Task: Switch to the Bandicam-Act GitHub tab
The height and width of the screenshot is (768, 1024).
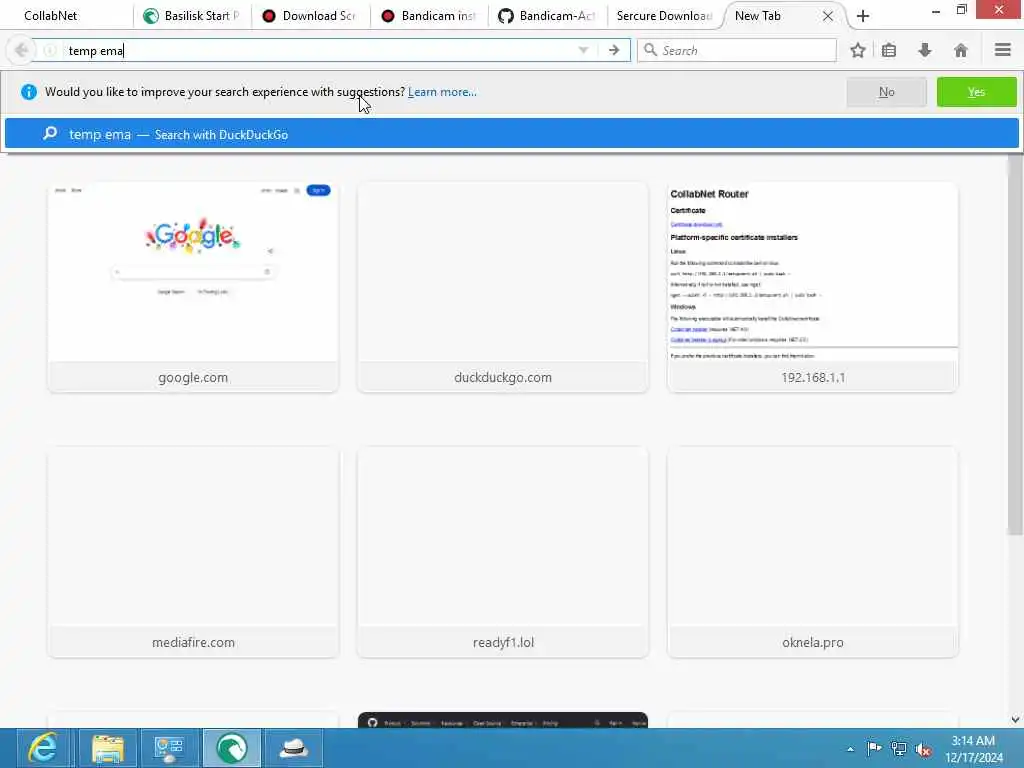Action: click(x=548, y=16)
